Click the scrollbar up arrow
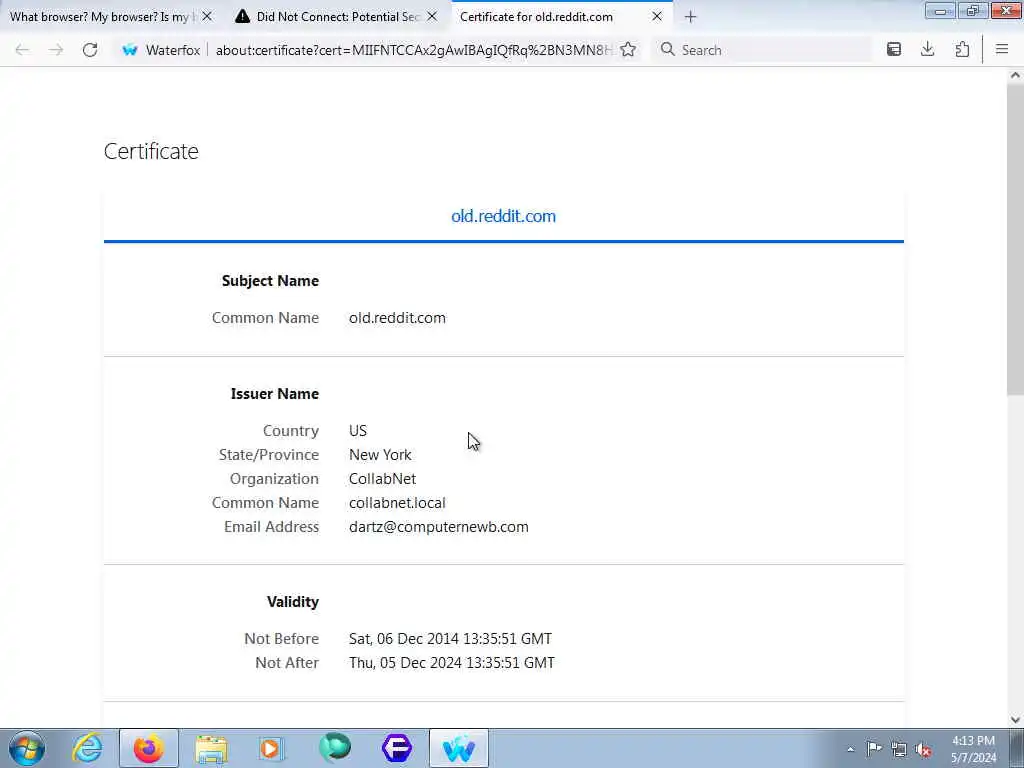Image resolution: width=1024 pixels, height=768 pixels. 1015,76
